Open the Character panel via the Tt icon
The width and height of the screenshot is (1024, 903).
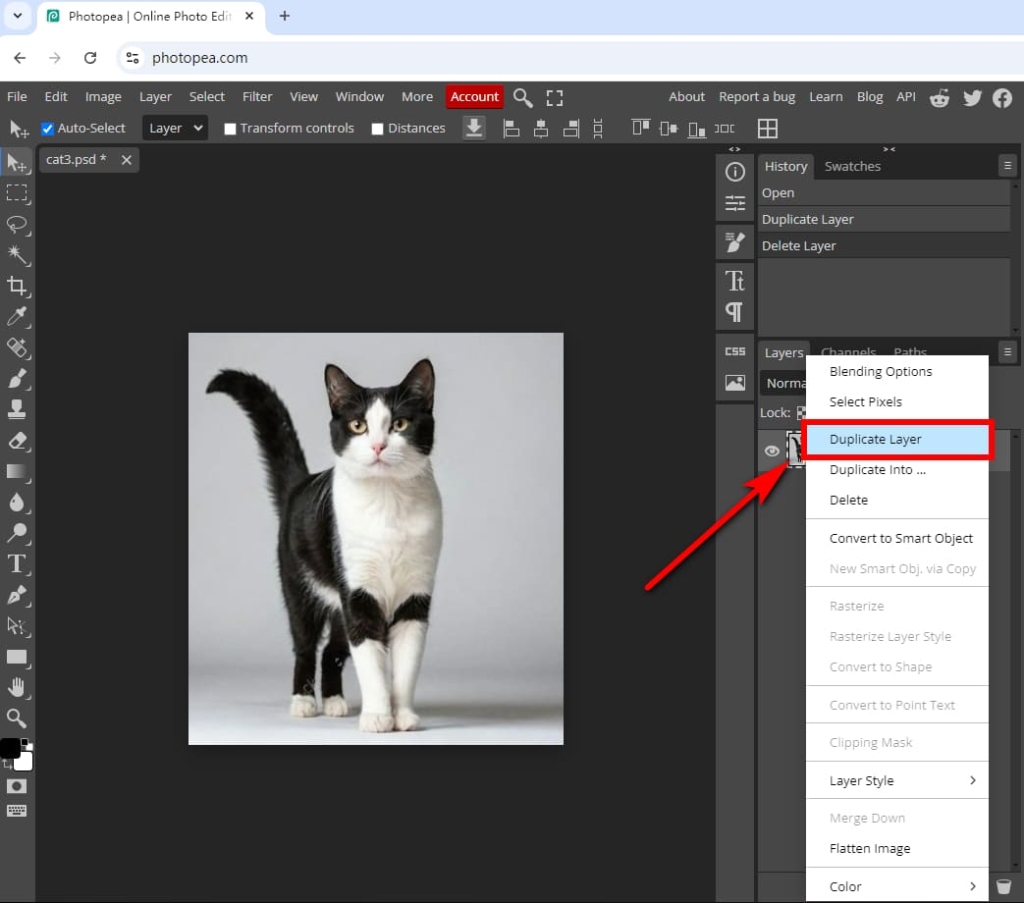click(x=734, y=281)
